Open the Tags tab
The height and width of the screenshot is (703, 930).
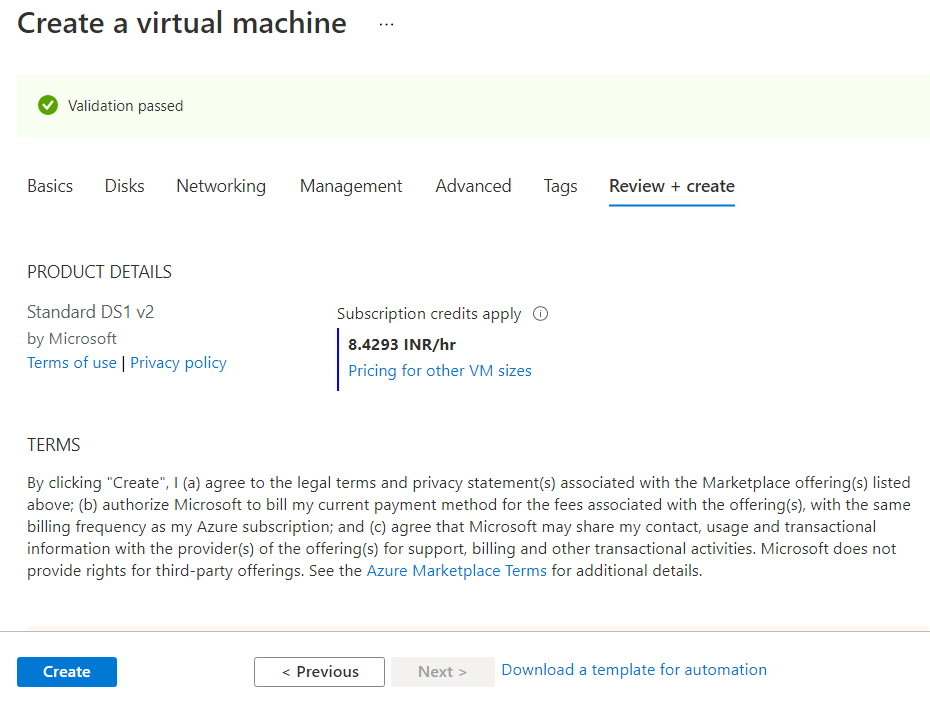(560, 186)
